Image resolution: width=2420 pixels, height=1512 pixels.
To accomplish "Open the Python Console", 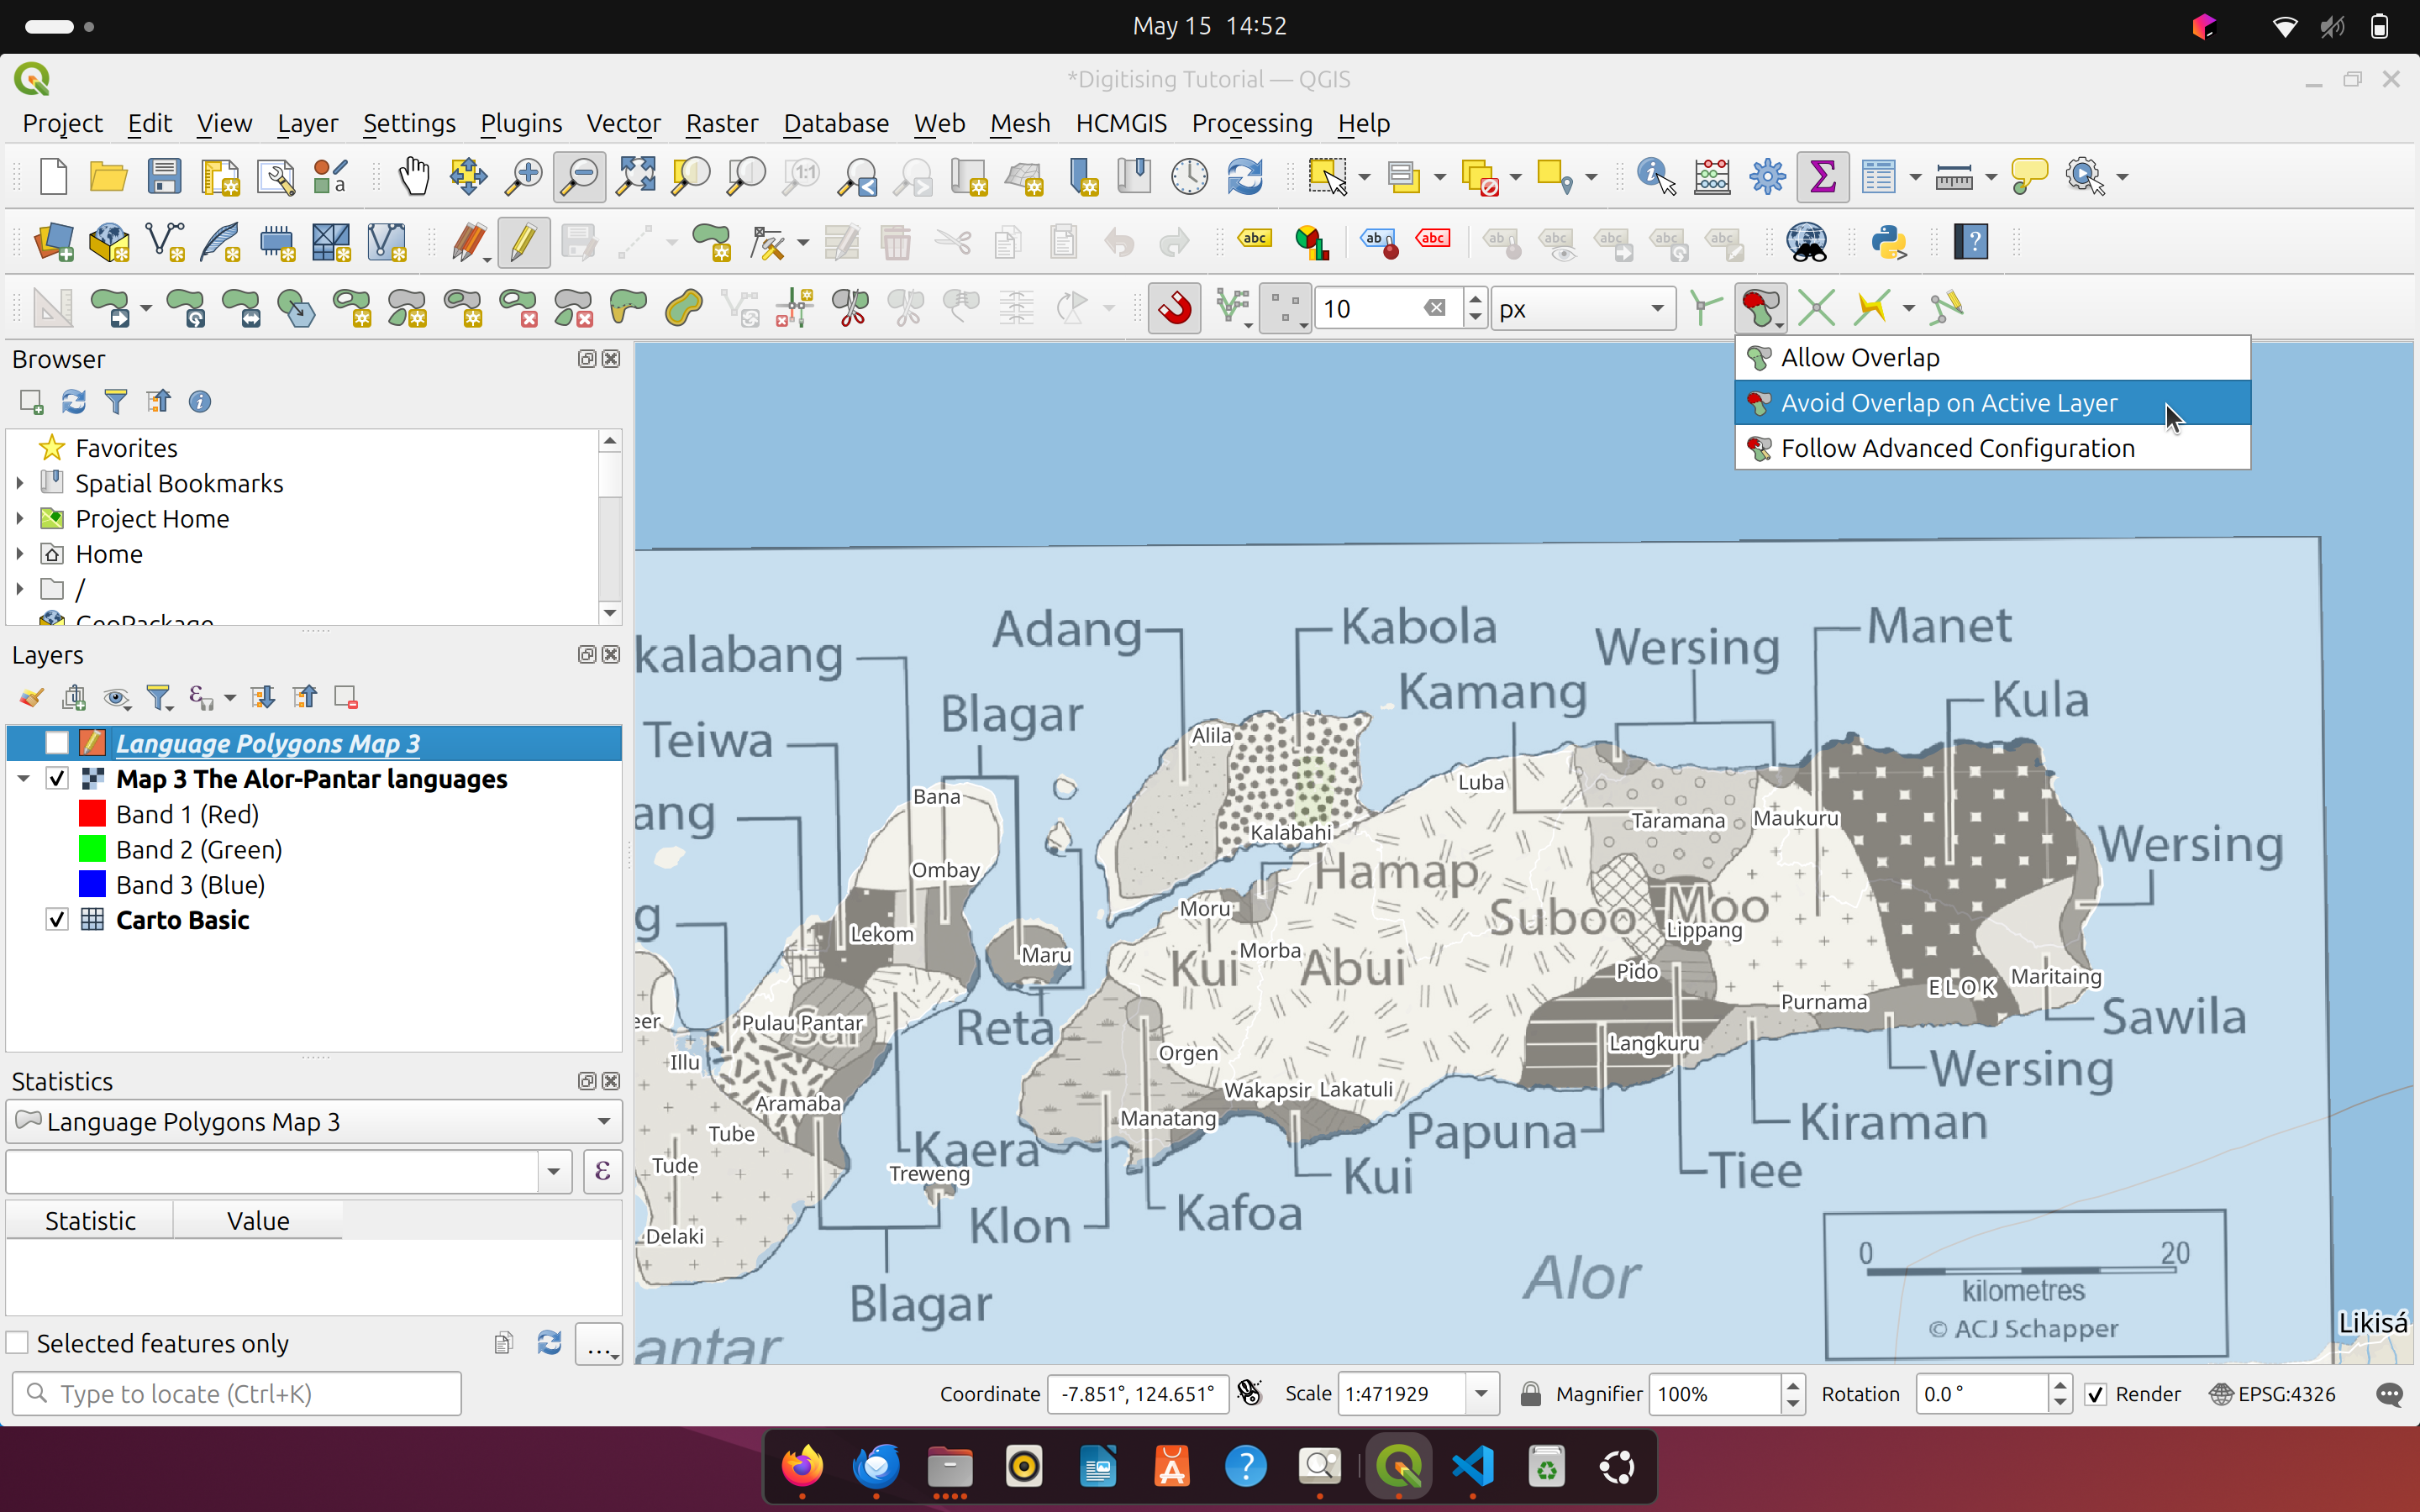I will click(1890, 241).
